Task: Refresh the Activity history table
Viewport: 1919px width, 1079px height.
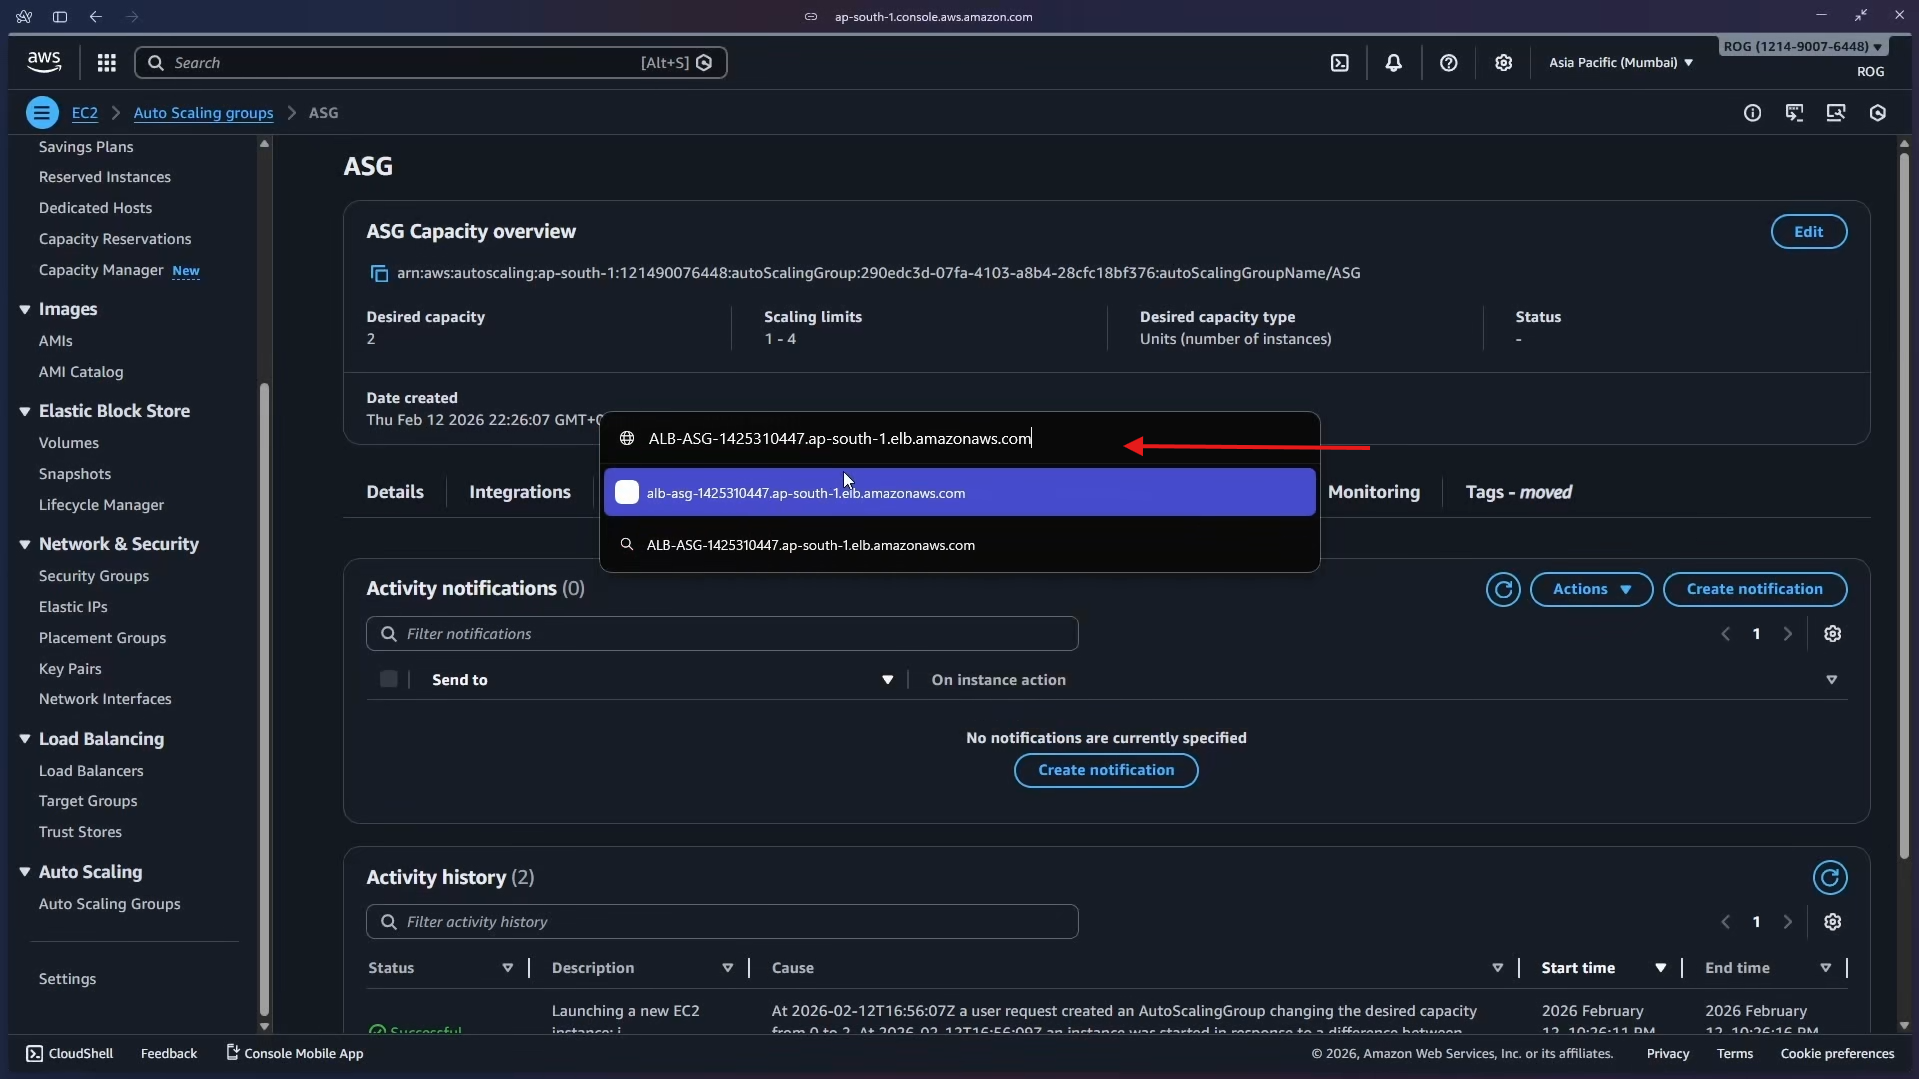Action: point(1829,878)
